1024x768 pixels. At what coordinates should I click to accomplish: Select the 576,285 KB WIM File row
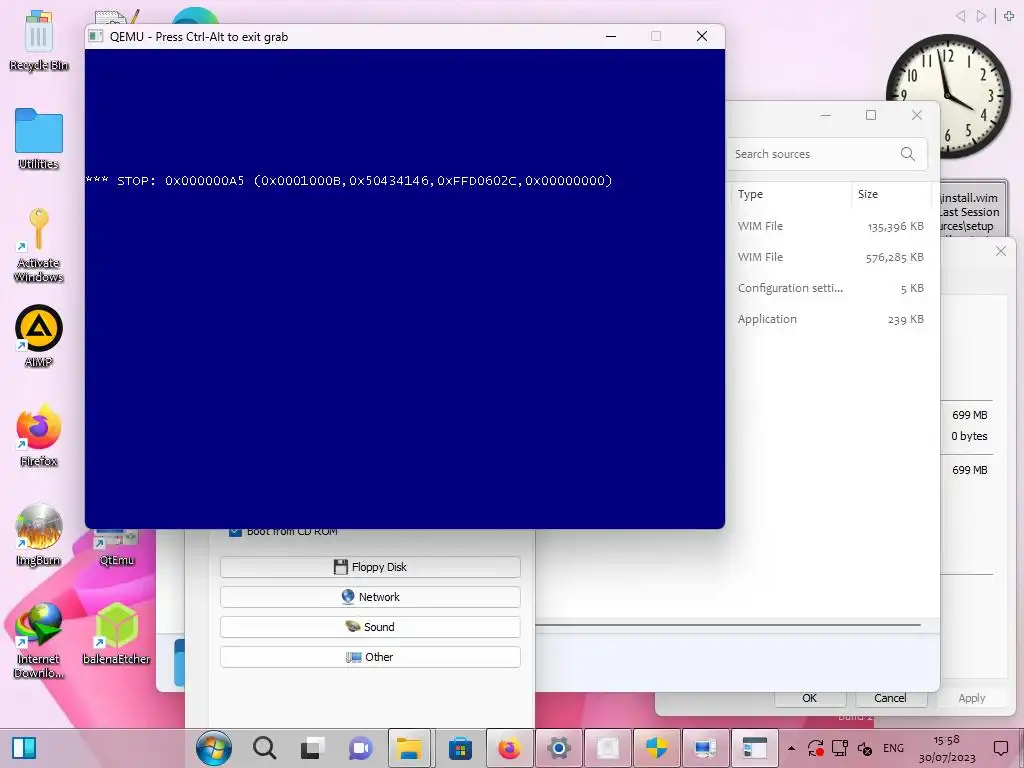[x=831, y=257]
